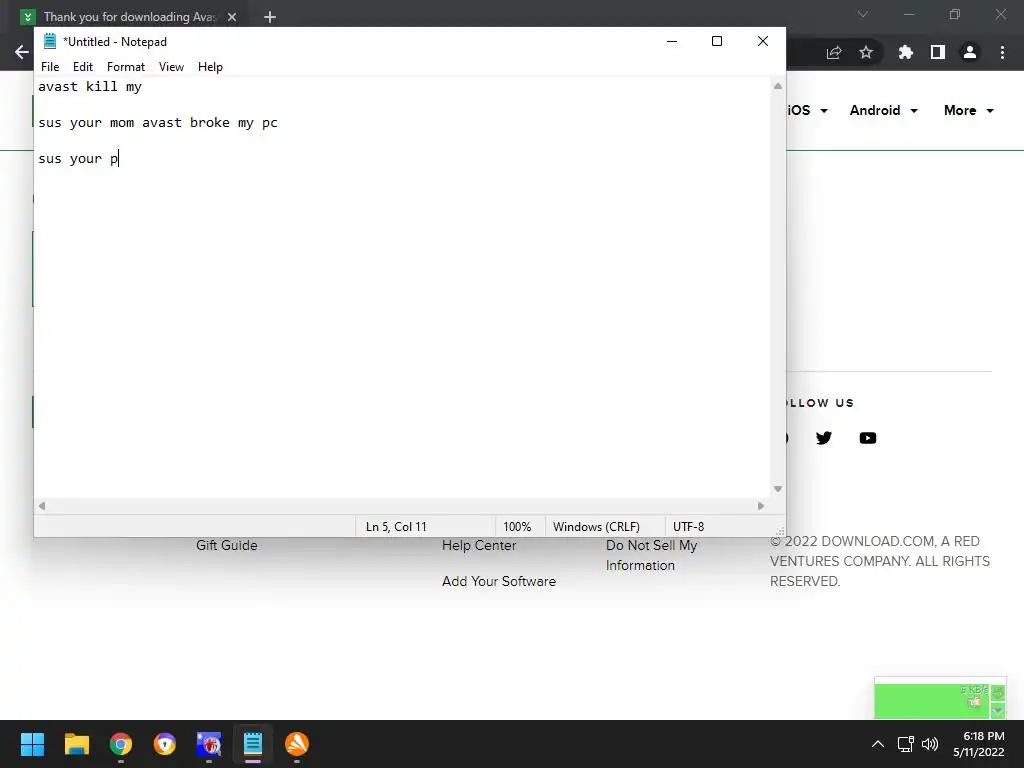Open the YouTube icon under Follow Us
Viewport: 1024px width, 768px height.
click(868, 438)
